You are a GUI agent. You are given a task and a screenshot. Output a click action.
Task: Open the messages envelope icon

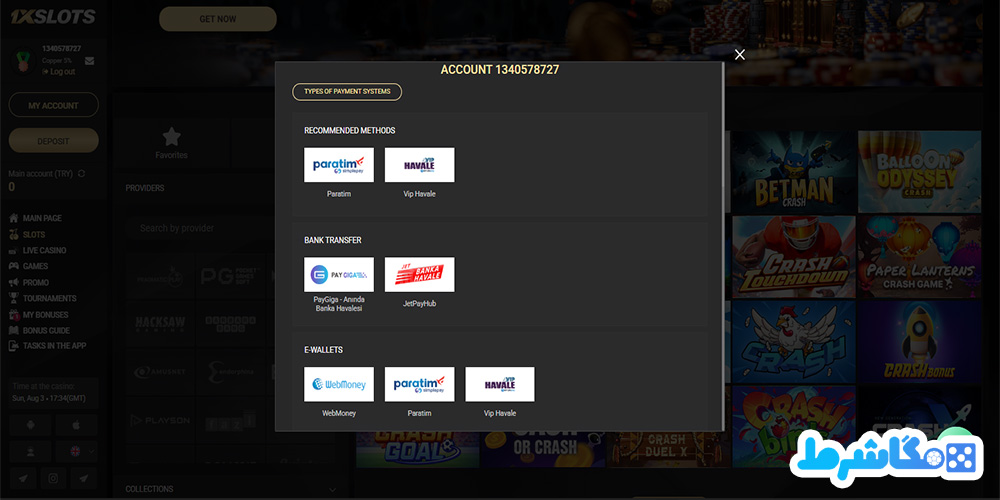[x=89, y=61]
